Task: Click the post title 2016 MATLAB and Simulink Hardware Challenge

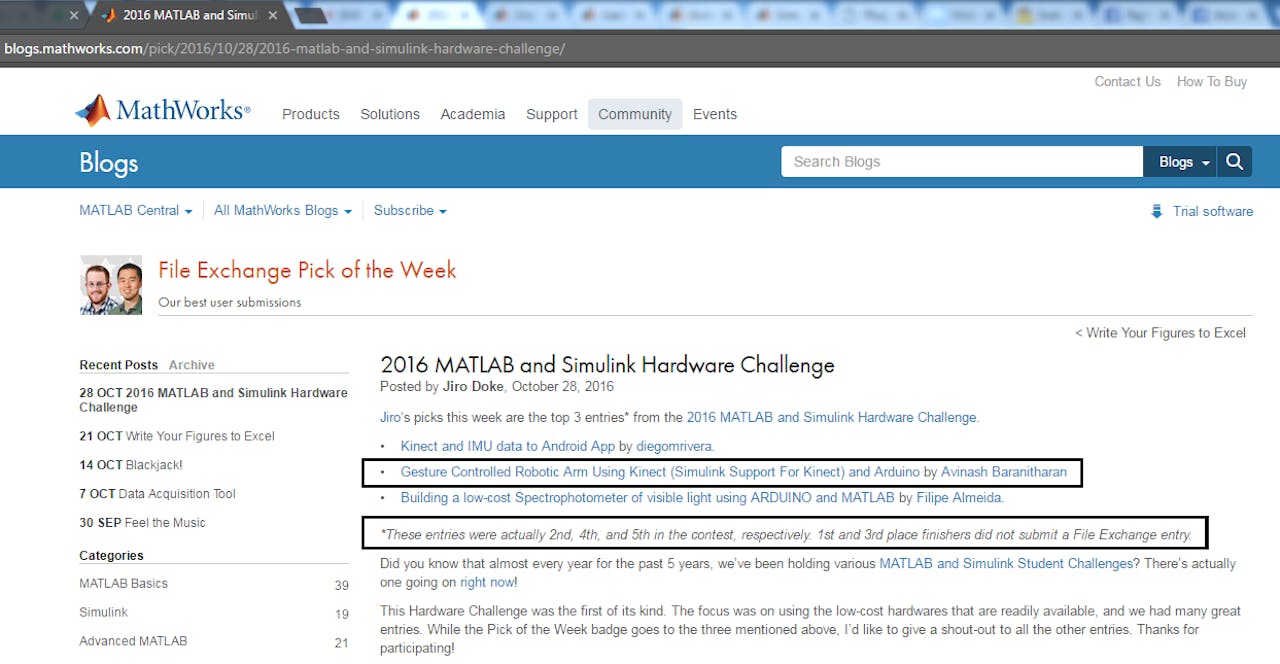Action: click(x=607, y=365)
